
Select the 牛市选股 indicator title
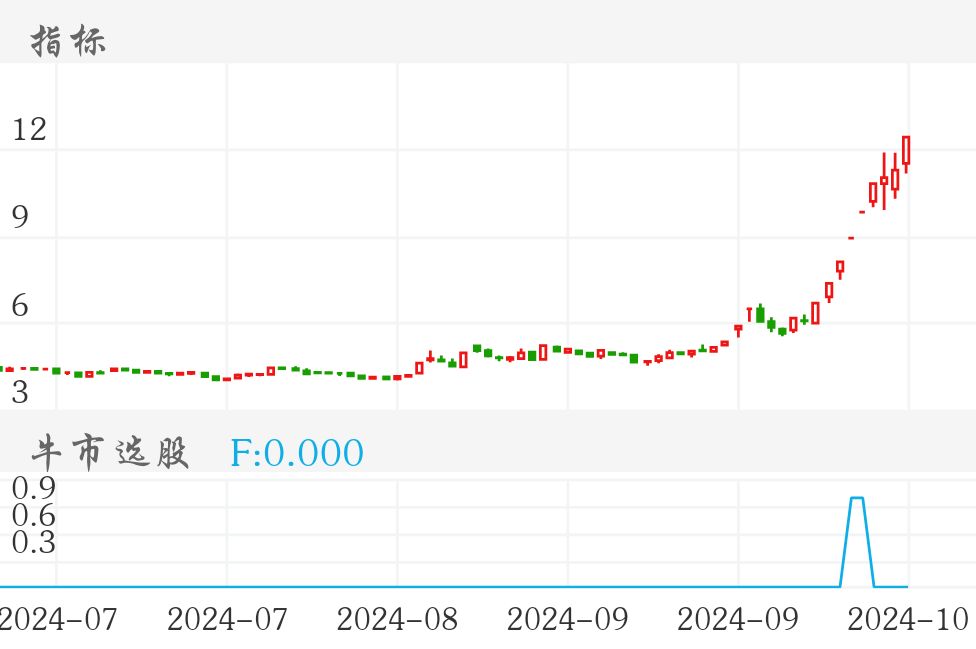pyautogui.click(x=110, y=453)
